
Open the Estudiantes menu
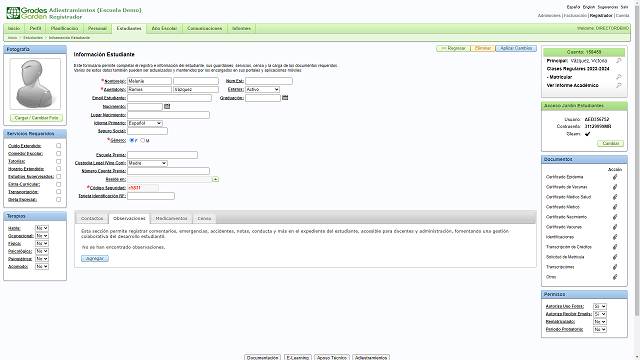[x=129, y=28]
